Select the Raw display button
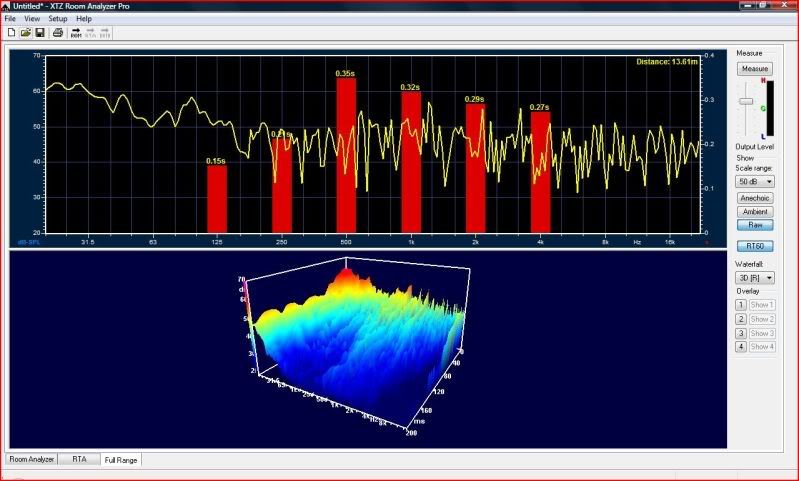The image size is (799, 481). click(754, 225)
